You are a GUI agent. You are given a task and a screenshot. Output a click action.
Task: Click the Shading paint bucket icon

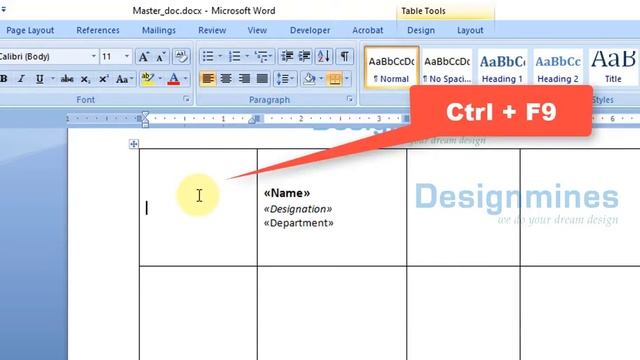click(x=309, y=78)
